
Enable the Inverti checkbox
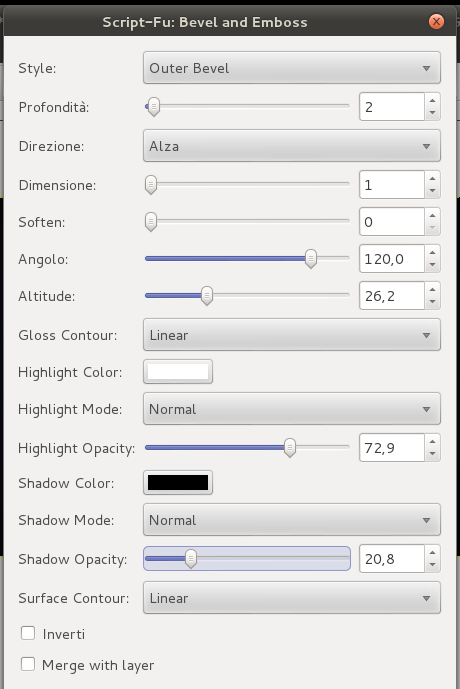coord(28,633)
